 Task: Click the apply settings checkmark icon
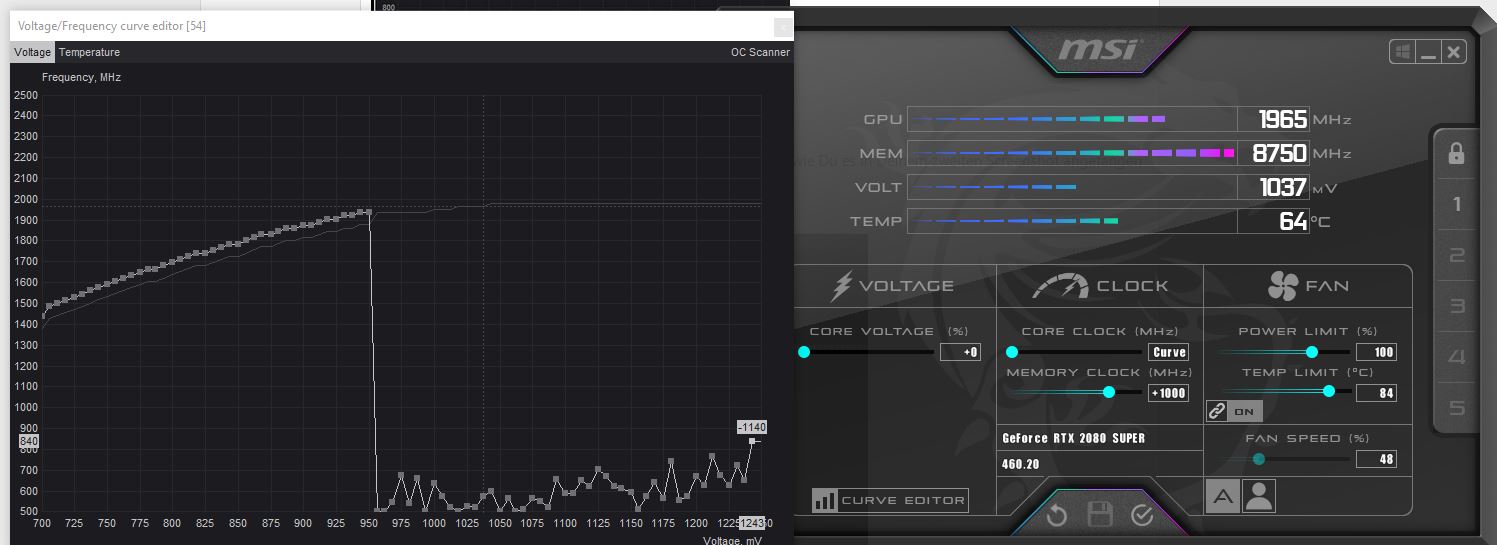1142,515
